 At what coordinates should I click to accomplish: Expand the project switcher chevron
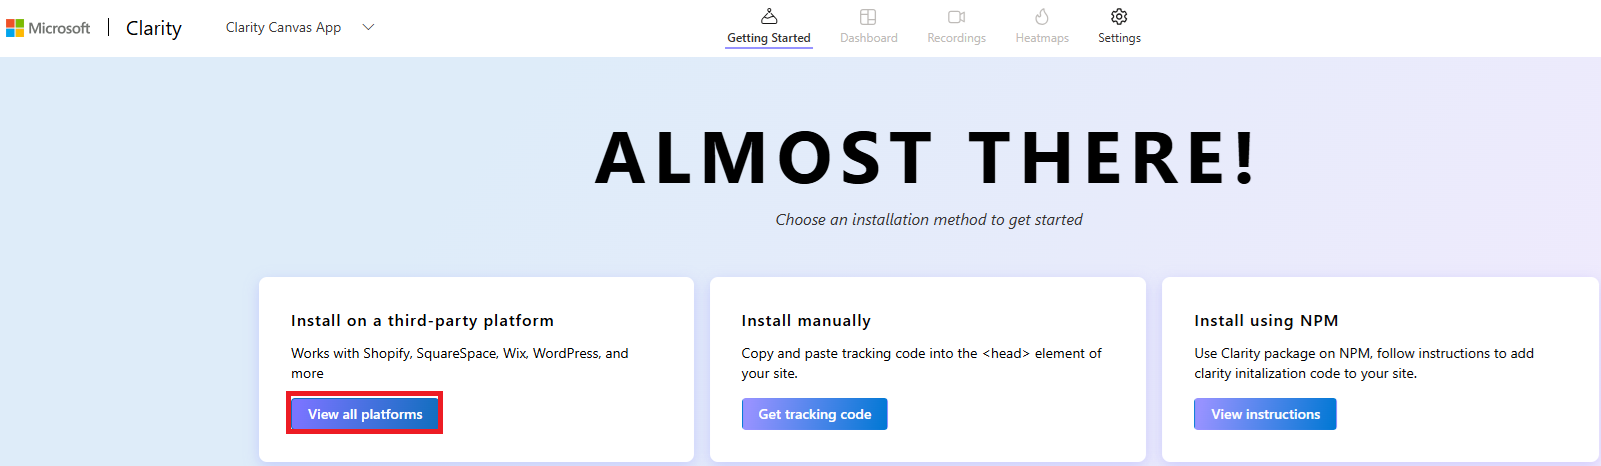[368, 27]
